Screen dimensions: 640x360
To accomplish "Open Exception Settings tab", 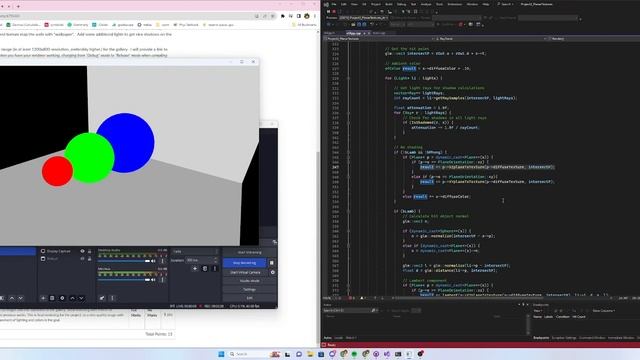I will [x=564, y=338].
